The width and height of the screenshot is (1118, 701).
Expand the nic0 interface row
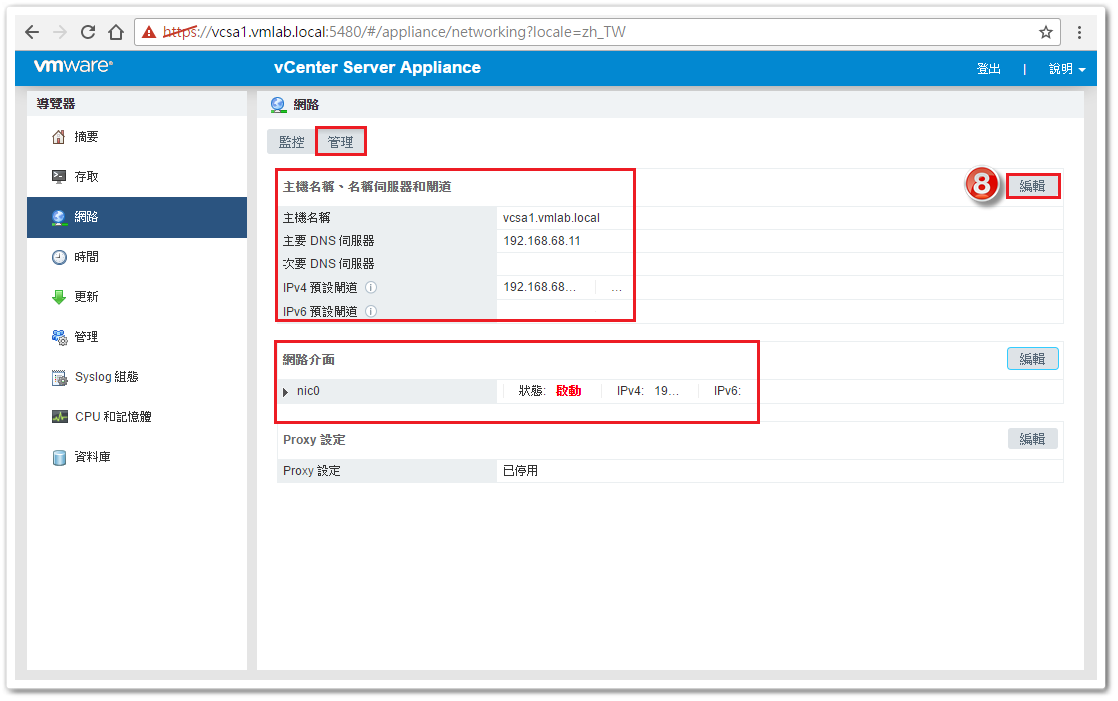[286, 392]
